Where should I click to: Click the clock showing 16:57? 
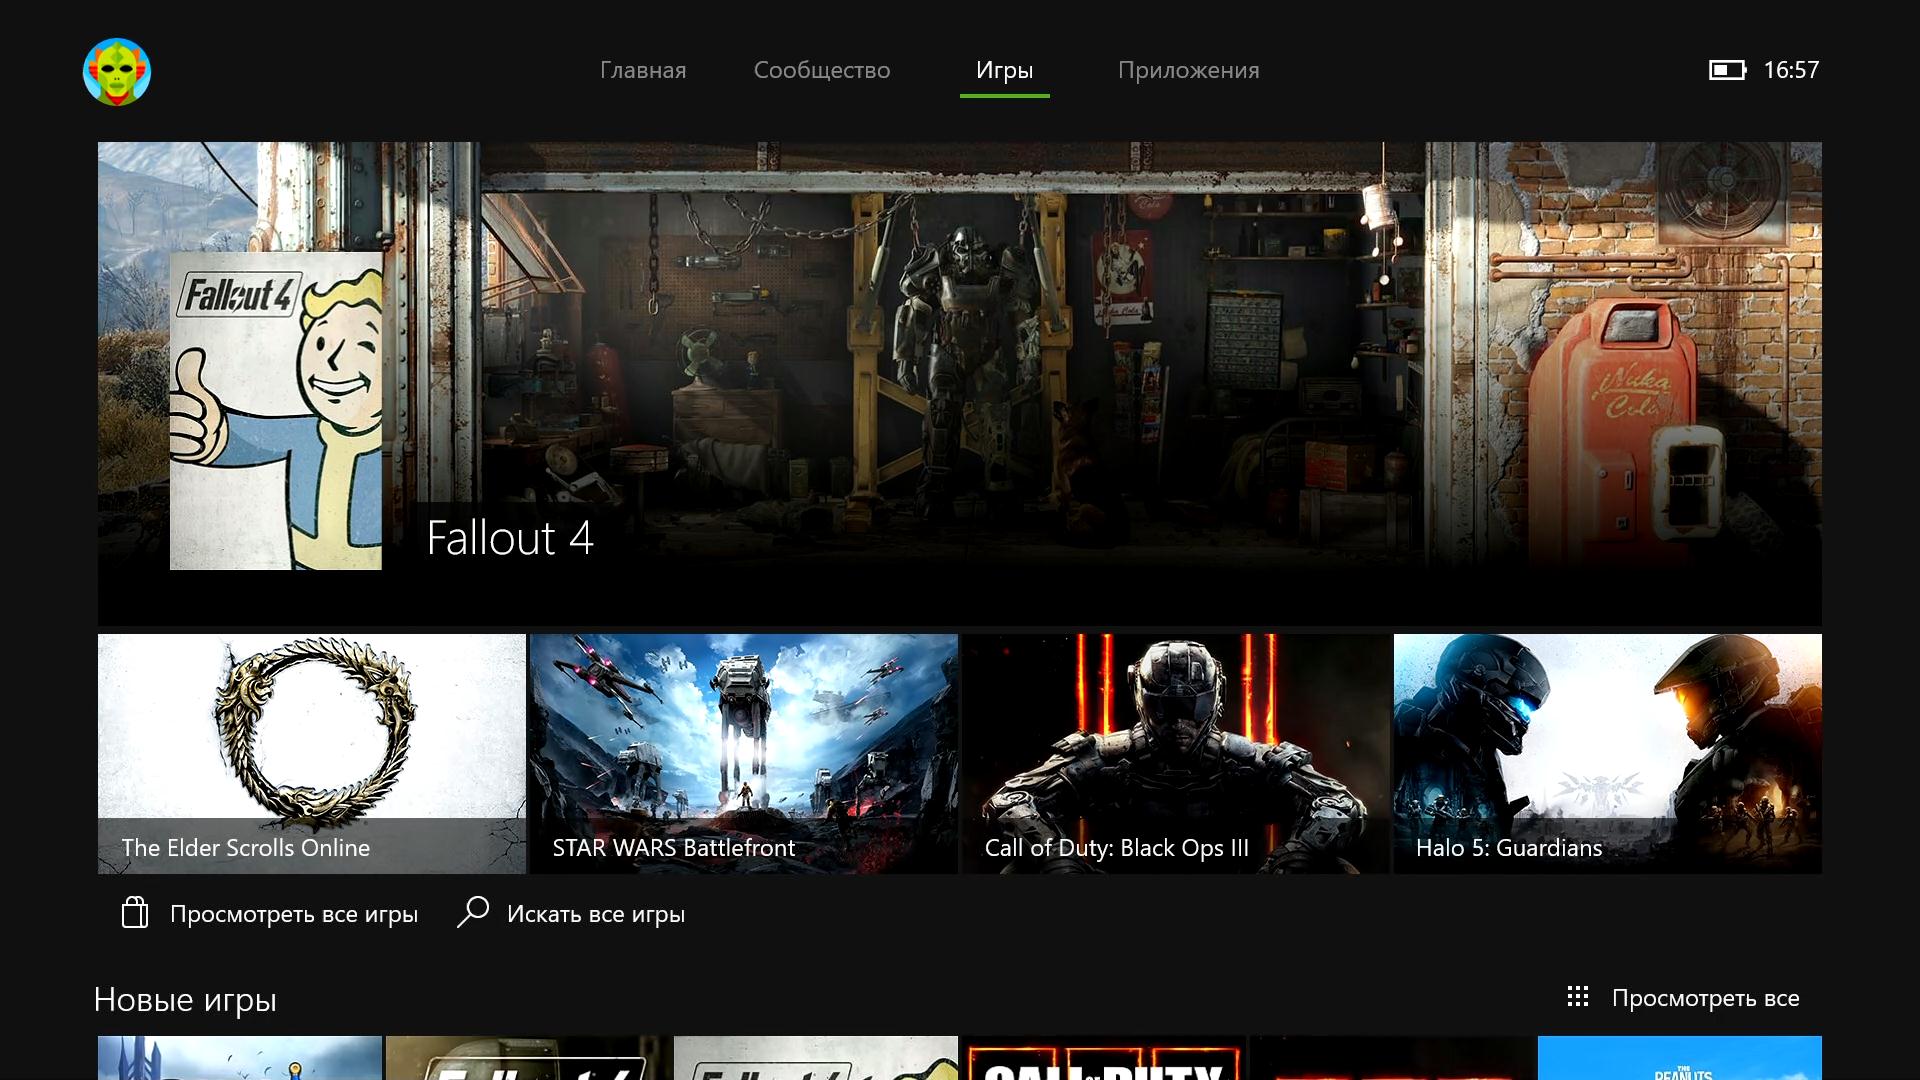coord(1791,70)
